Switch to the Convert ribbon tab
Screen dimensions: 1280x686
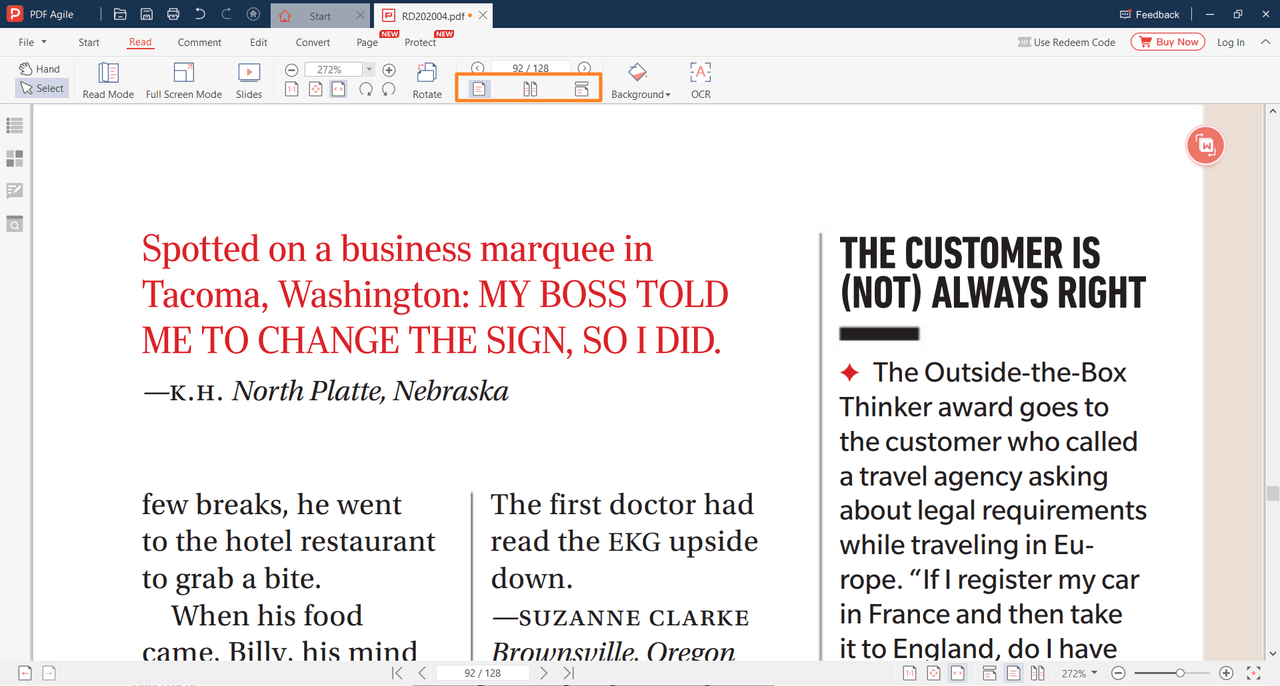tap(312, 42)
